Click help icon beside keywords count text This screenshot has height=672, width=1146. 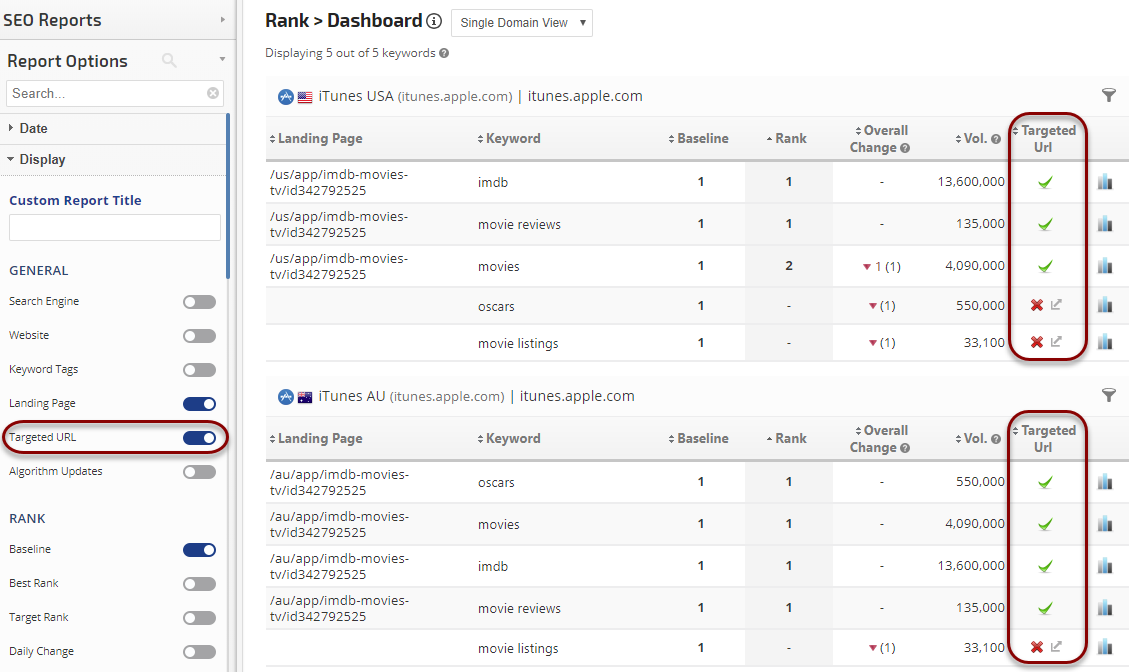pyautogui.click(x=443, y=53)
